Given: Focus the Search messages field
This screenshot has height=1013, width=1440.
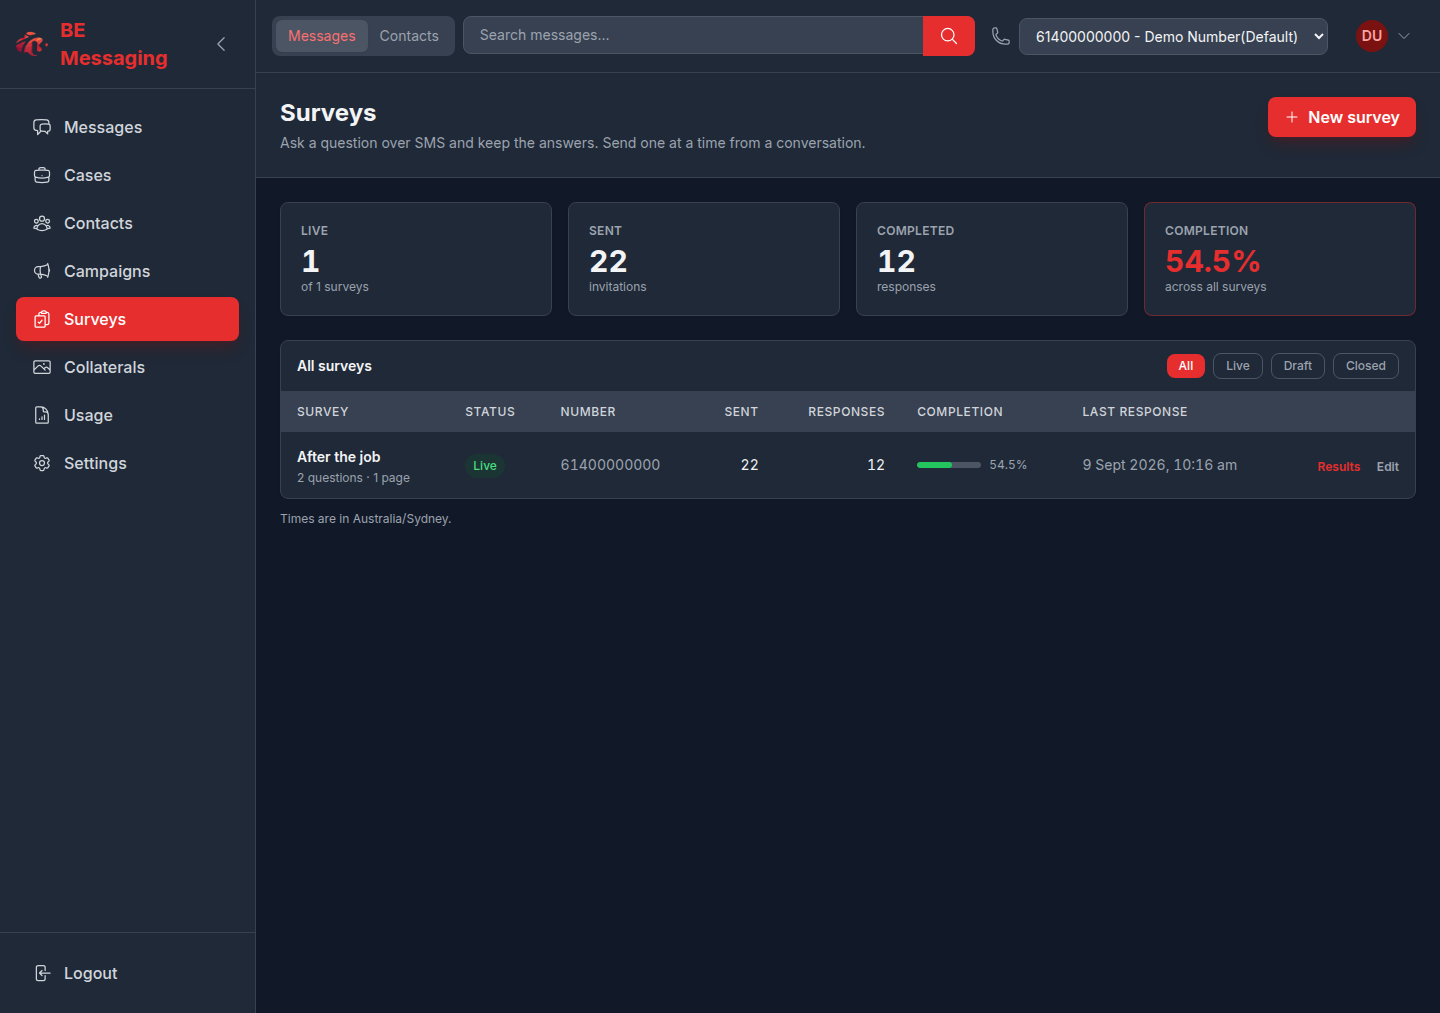Looking at the screenshot, I should click(x=693, y=36).
